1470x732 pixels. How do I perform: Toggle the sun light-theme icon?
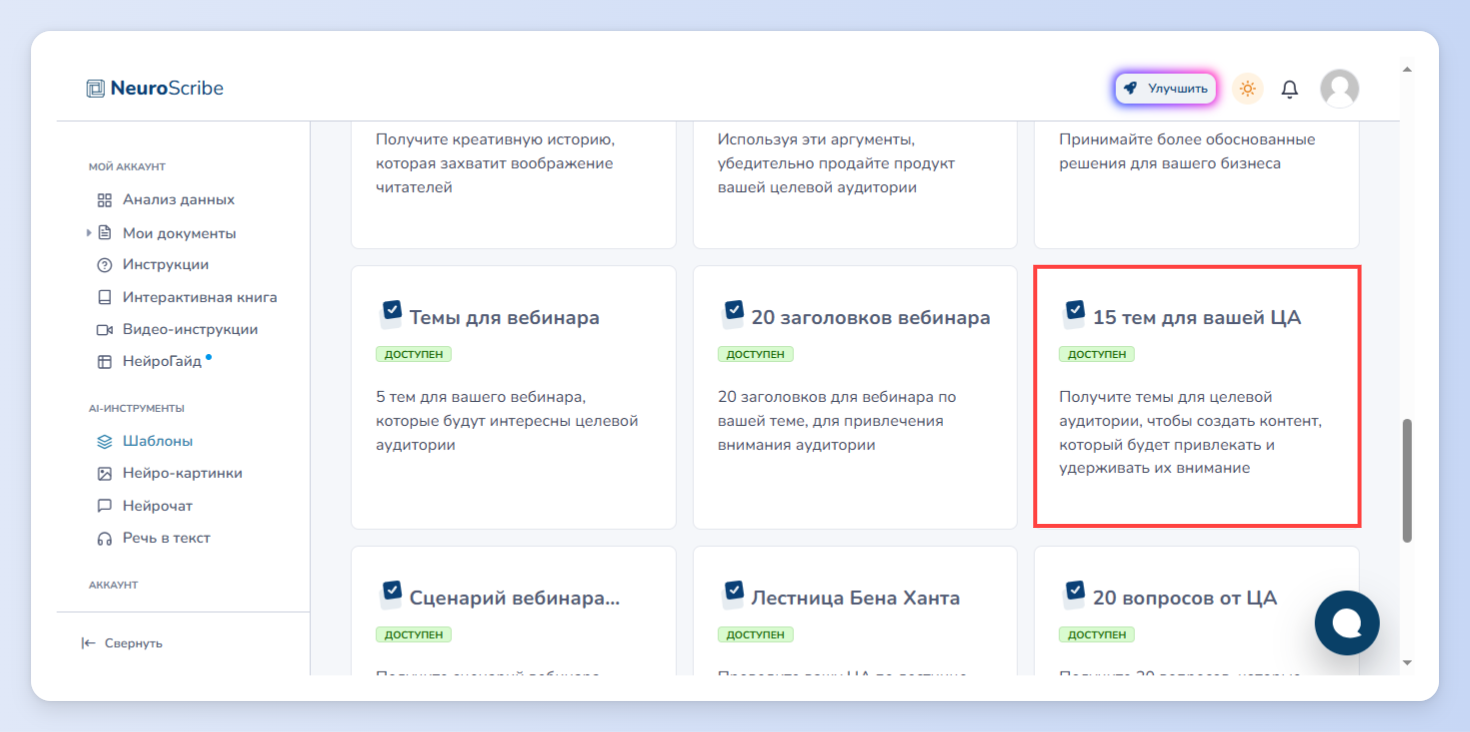pyautogui.click(x=1247, y=88)
